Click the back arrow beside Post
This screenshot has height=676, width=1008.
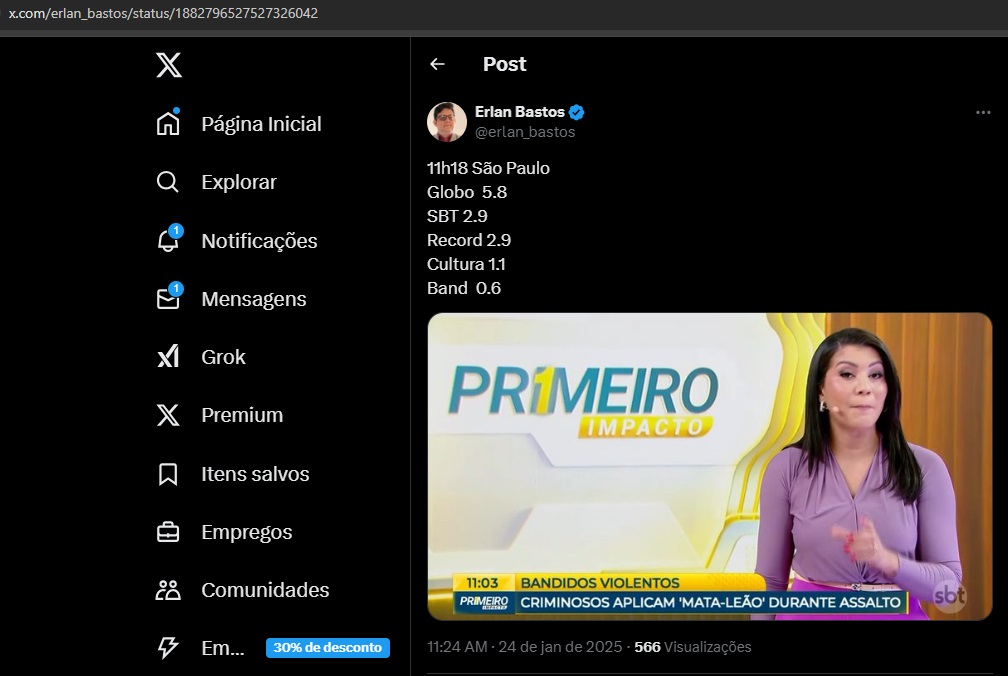pyautogui.click(x=437, y=64)
